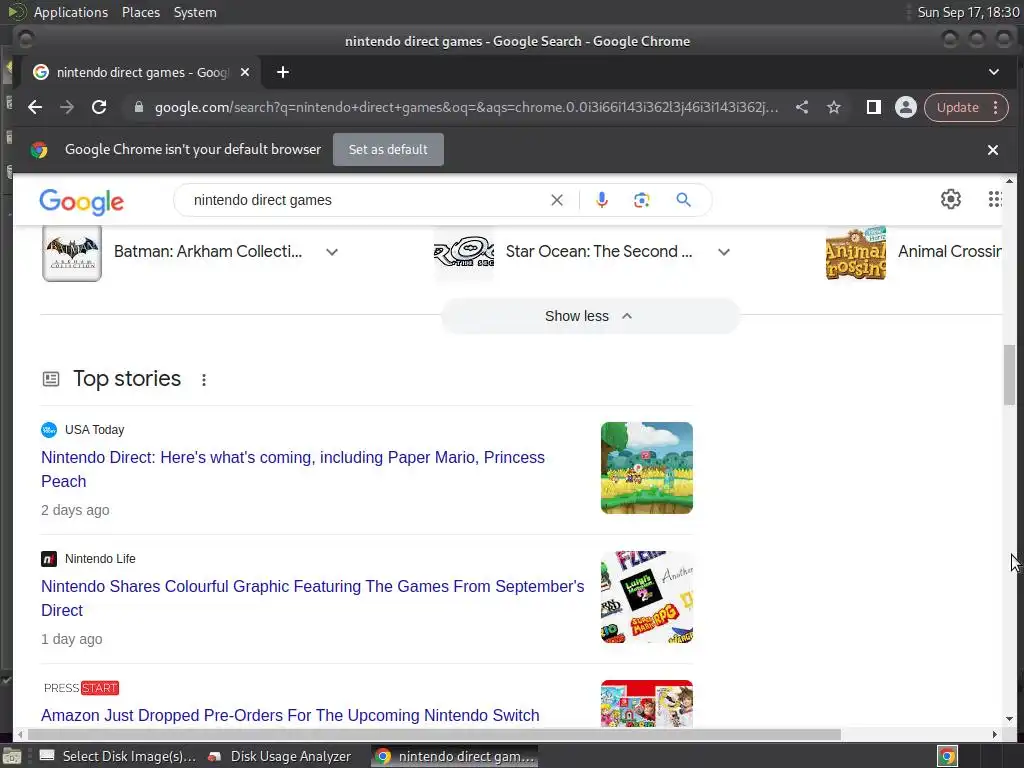Close the nintendo direct games tab
1024x768 pixels.
[x=245, y=72]
